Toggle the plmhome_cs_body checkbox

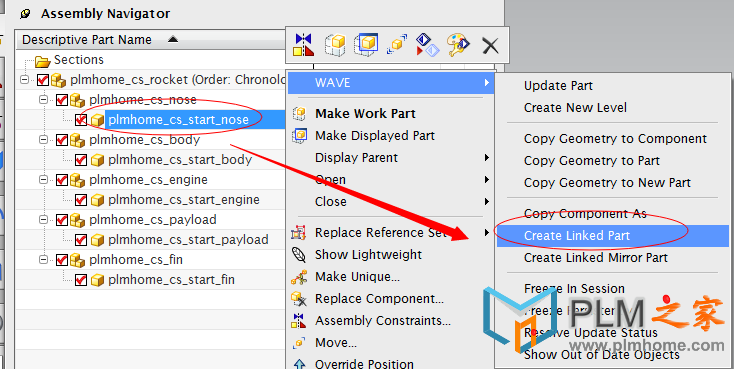click(x=62, y=140)
